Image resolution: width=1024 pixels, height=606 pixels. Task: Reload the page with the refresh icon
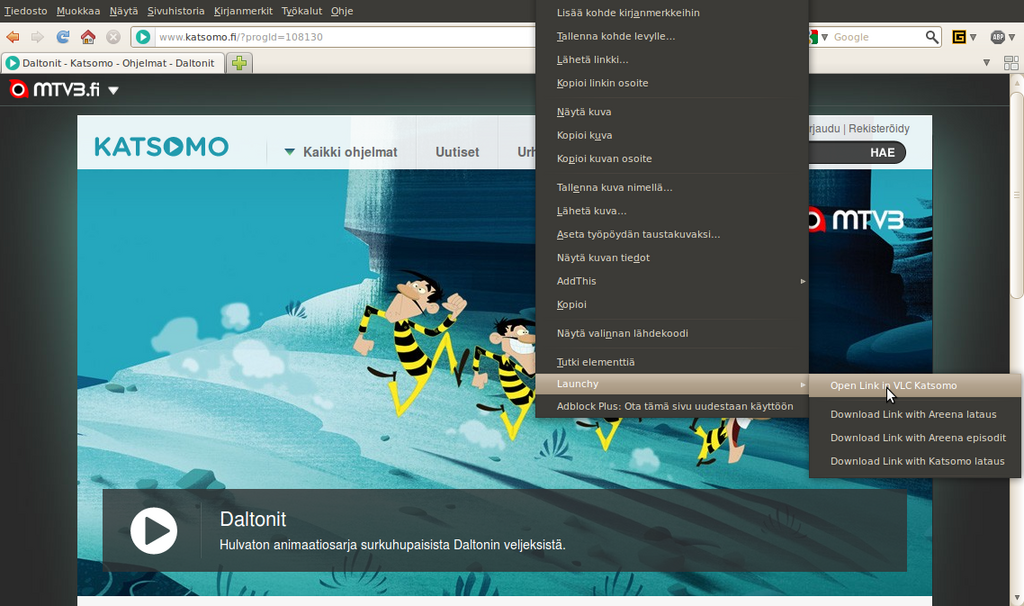click(x=63, y=37)
